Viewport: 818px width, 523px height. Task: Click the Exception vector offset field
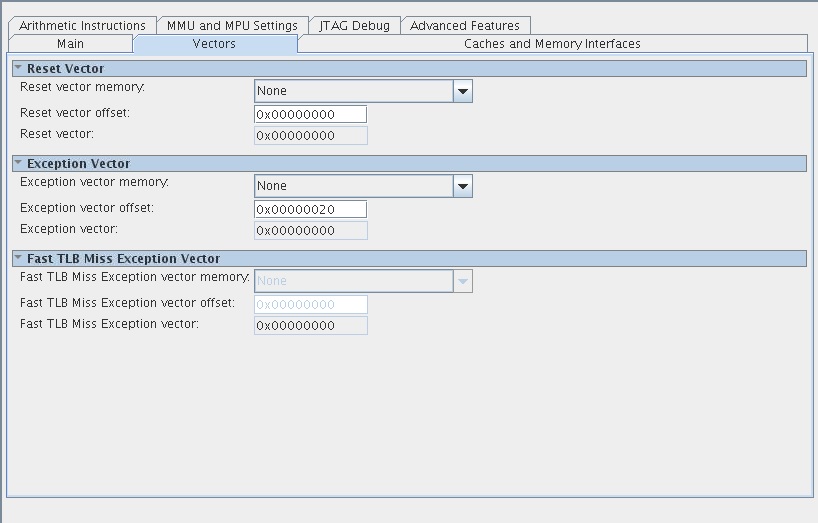tap(310, 209)
